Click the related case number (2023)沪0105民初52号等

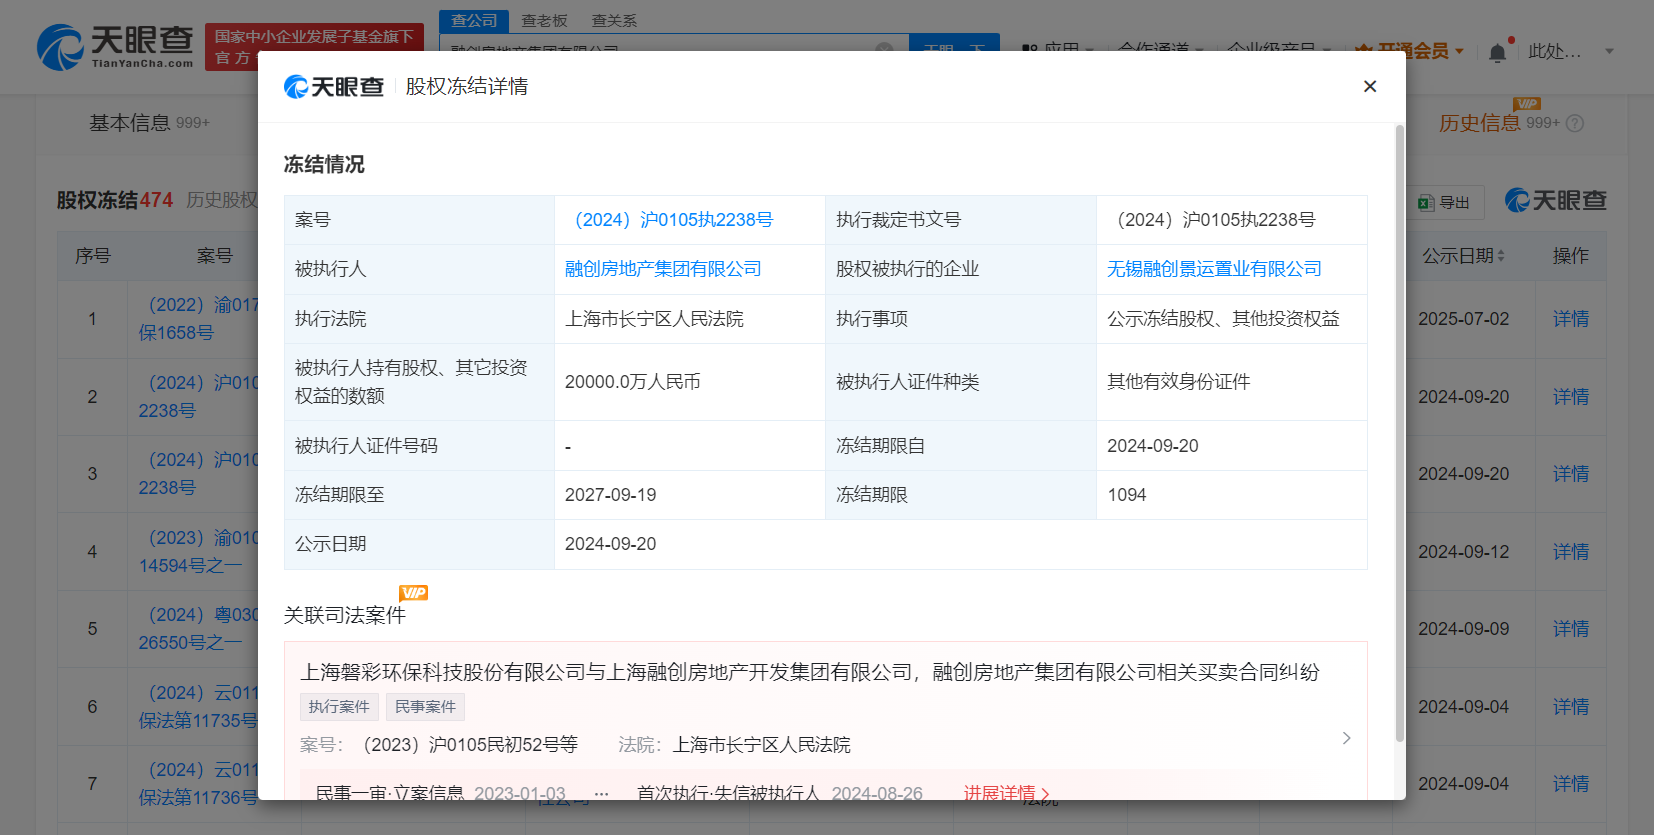click(x=466, y=745)
